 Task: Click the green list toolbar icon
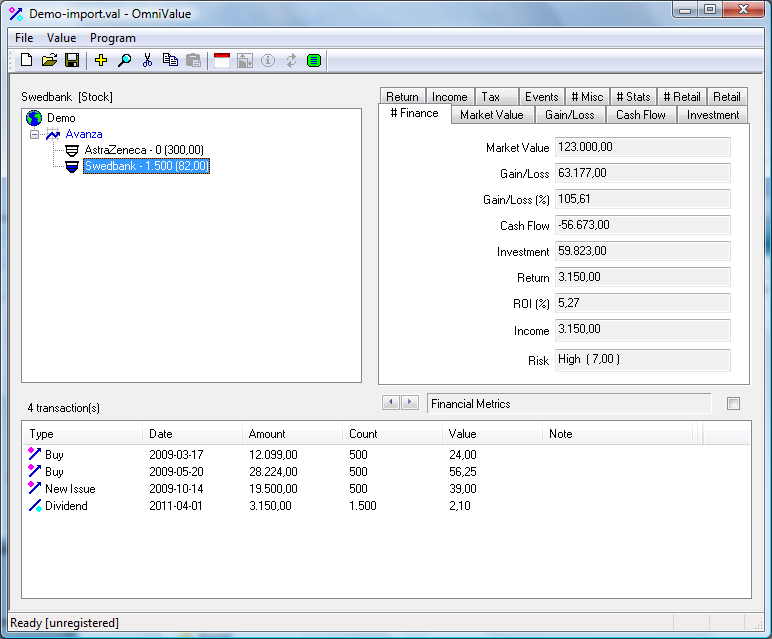(x=314, y=61)
